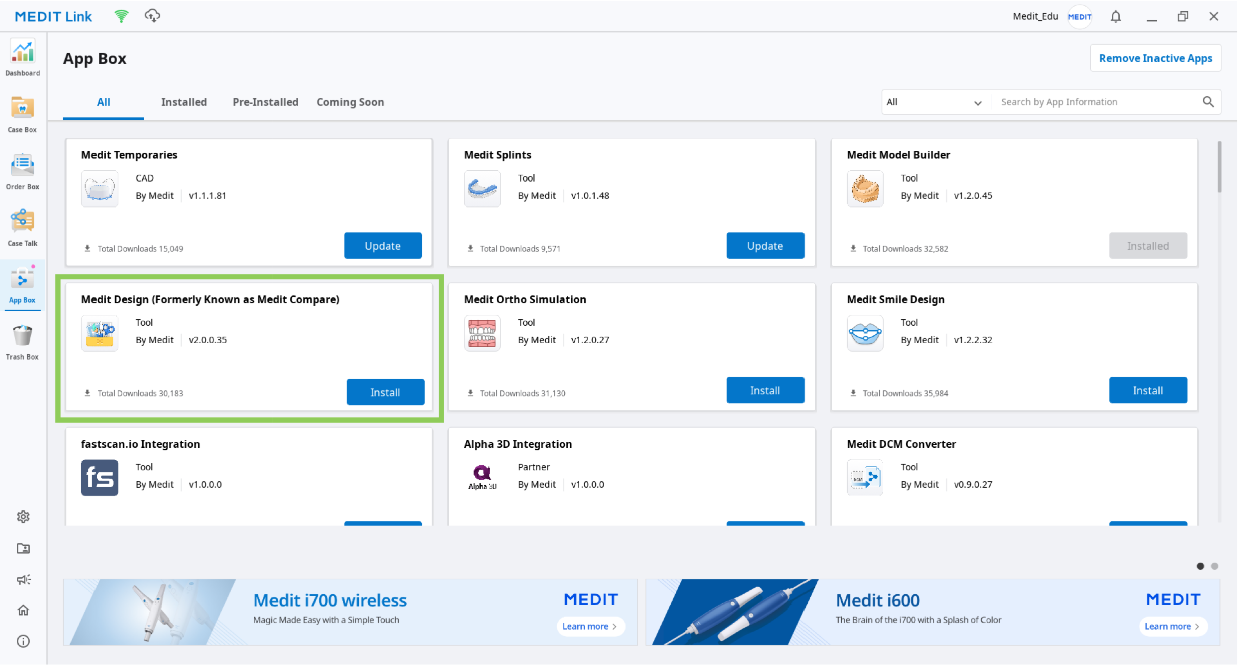
Task: Click the megaphone announcements icon
Action: click(x=23, y=580)
